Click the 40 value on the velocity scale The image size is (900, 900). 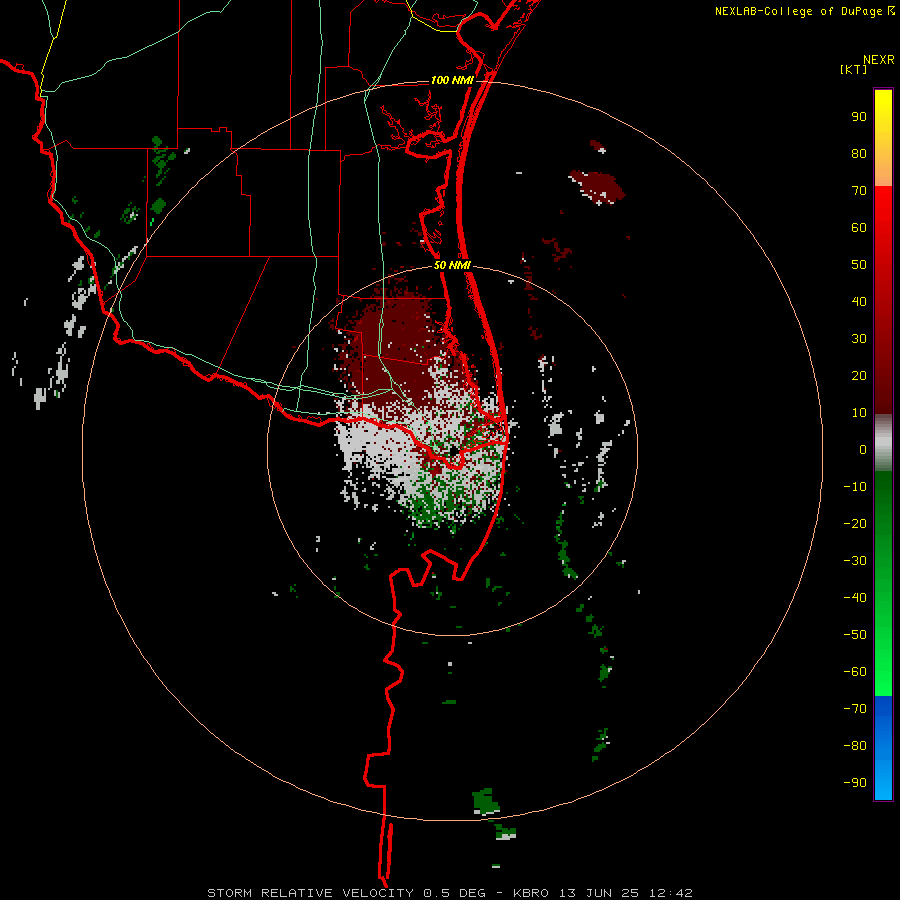click(x=859, y=302)
